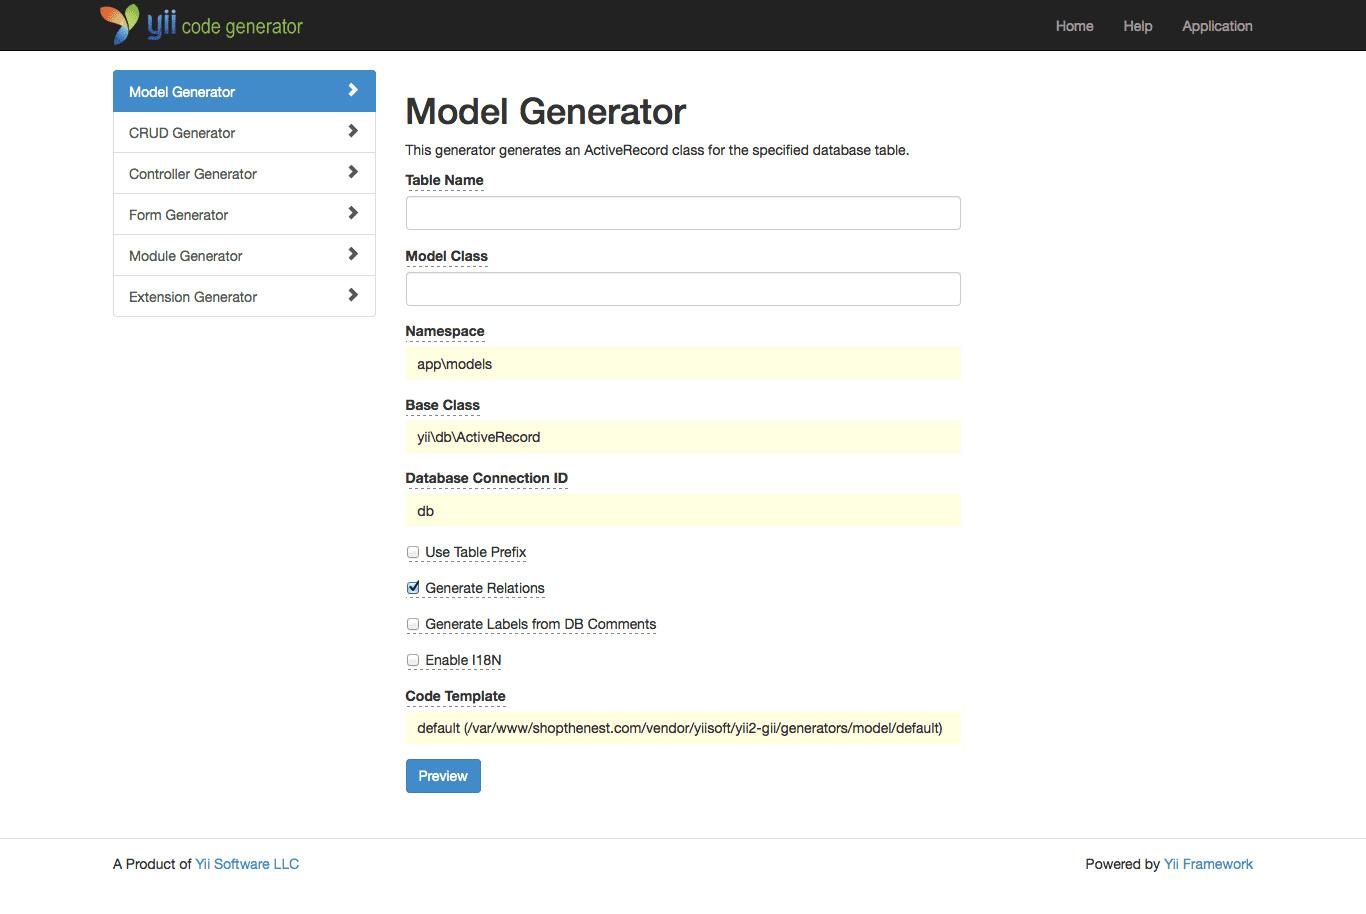Click the CRUD Generator chevron arrow

point(353,131)
